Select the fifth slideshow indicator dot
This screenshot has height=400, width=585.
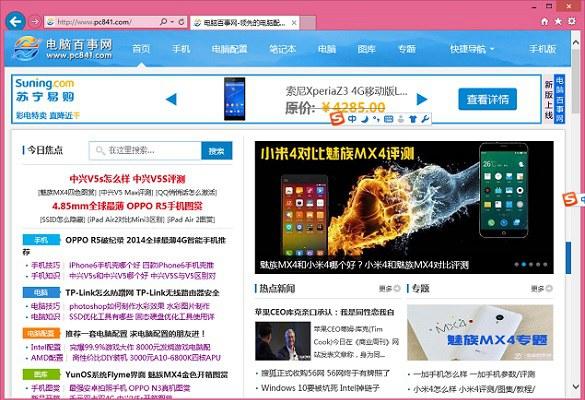click(545, 265)
